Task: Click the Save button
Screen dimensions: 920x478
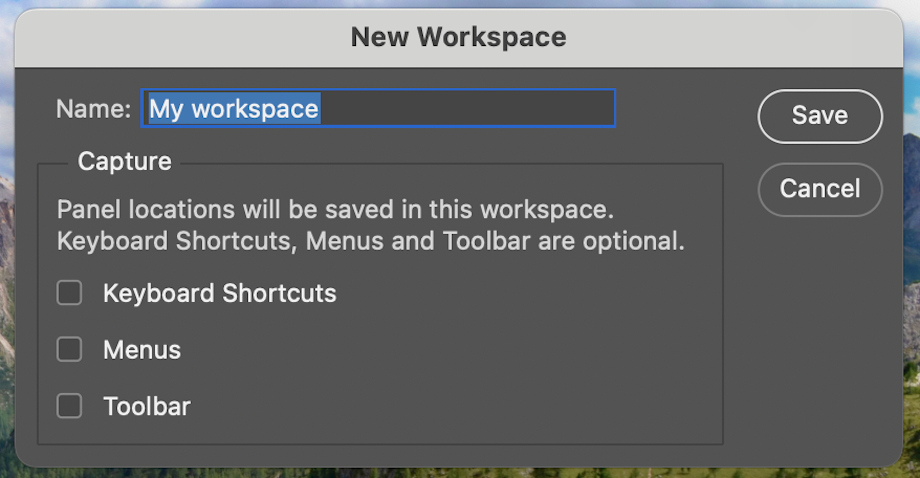Action: [x=820, y=116]
